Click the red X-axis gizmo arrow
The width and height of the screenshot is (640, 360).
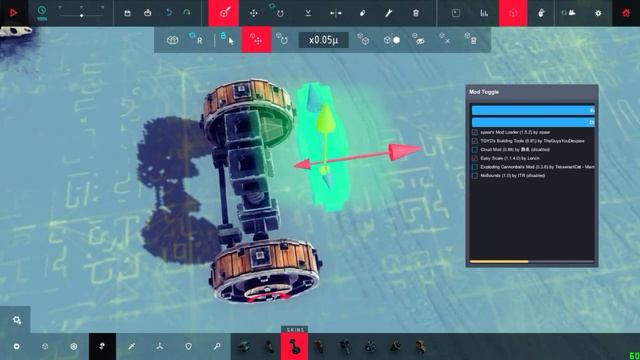[404, 151]
